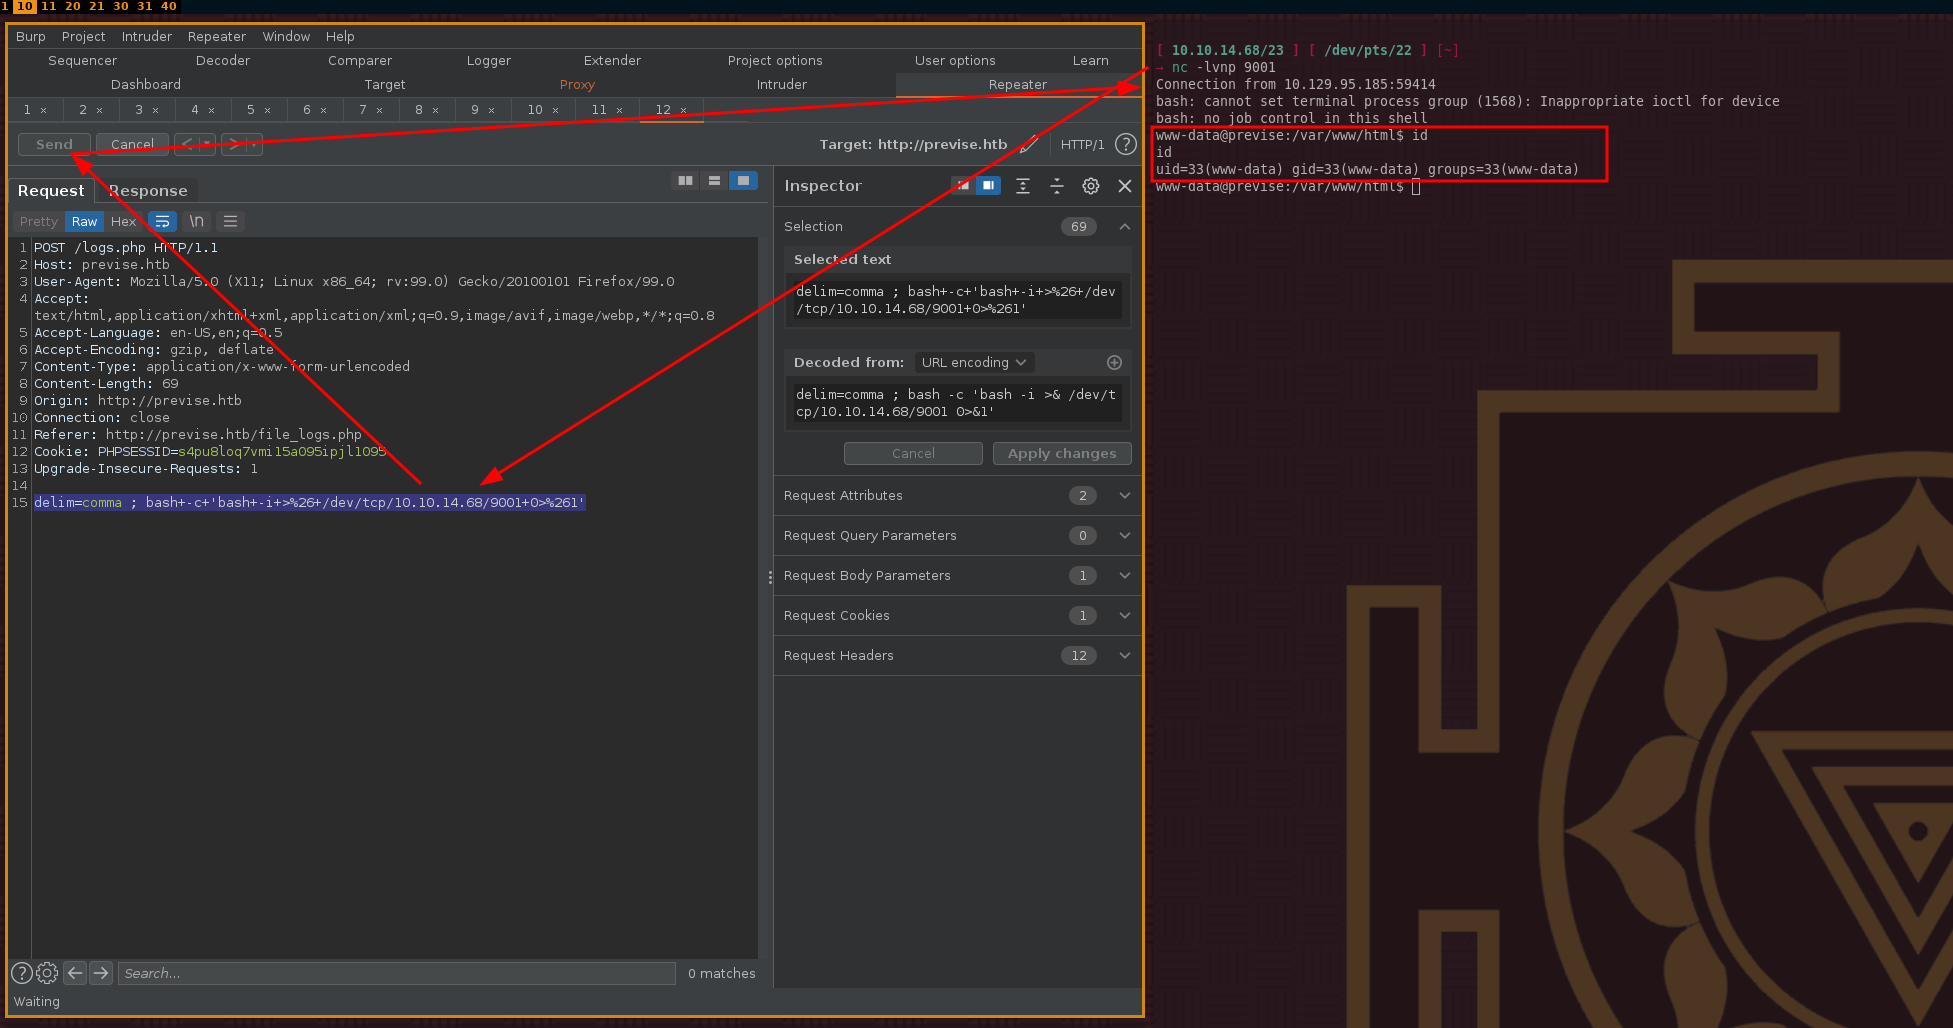Select Repeater request tab 5
1953x1028 pixels.
251,109
